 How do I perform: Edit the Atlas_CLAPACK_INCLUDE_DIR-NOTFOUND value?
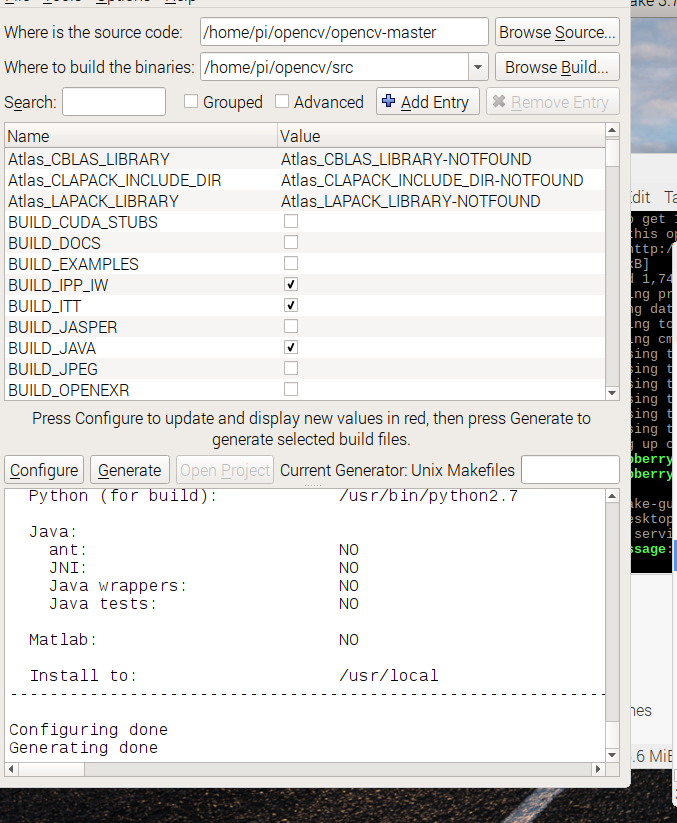[432, 180]
